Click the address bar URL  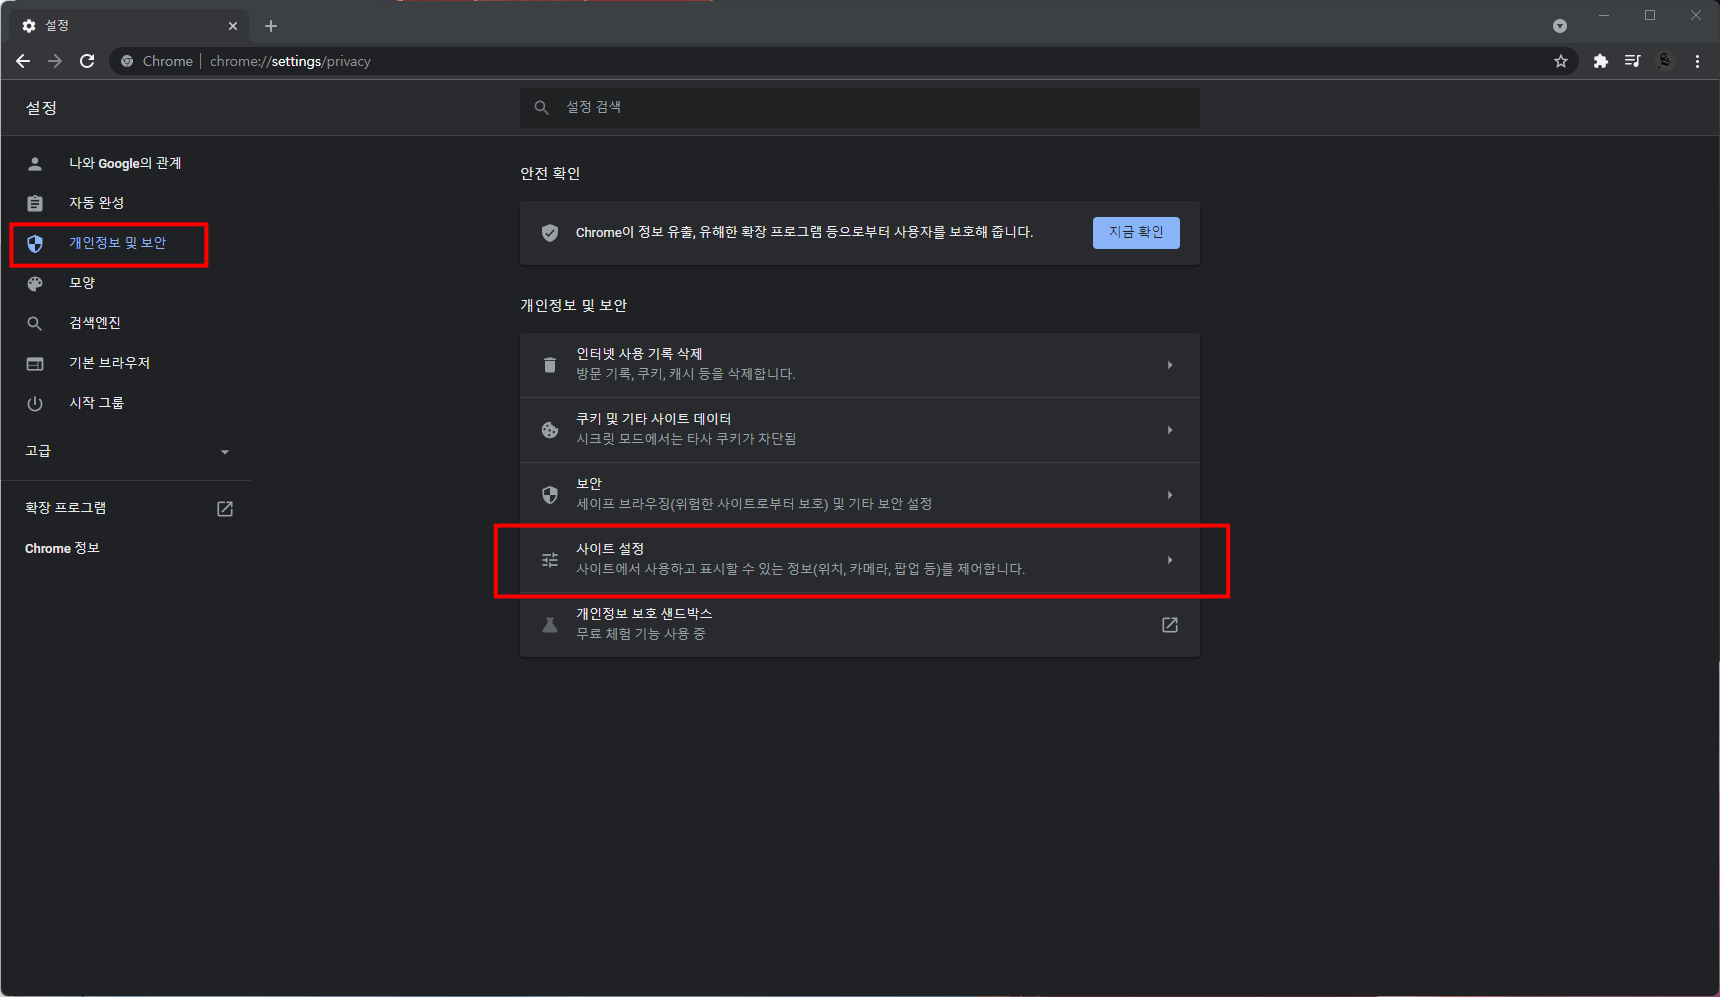click(x=290, y=61)
